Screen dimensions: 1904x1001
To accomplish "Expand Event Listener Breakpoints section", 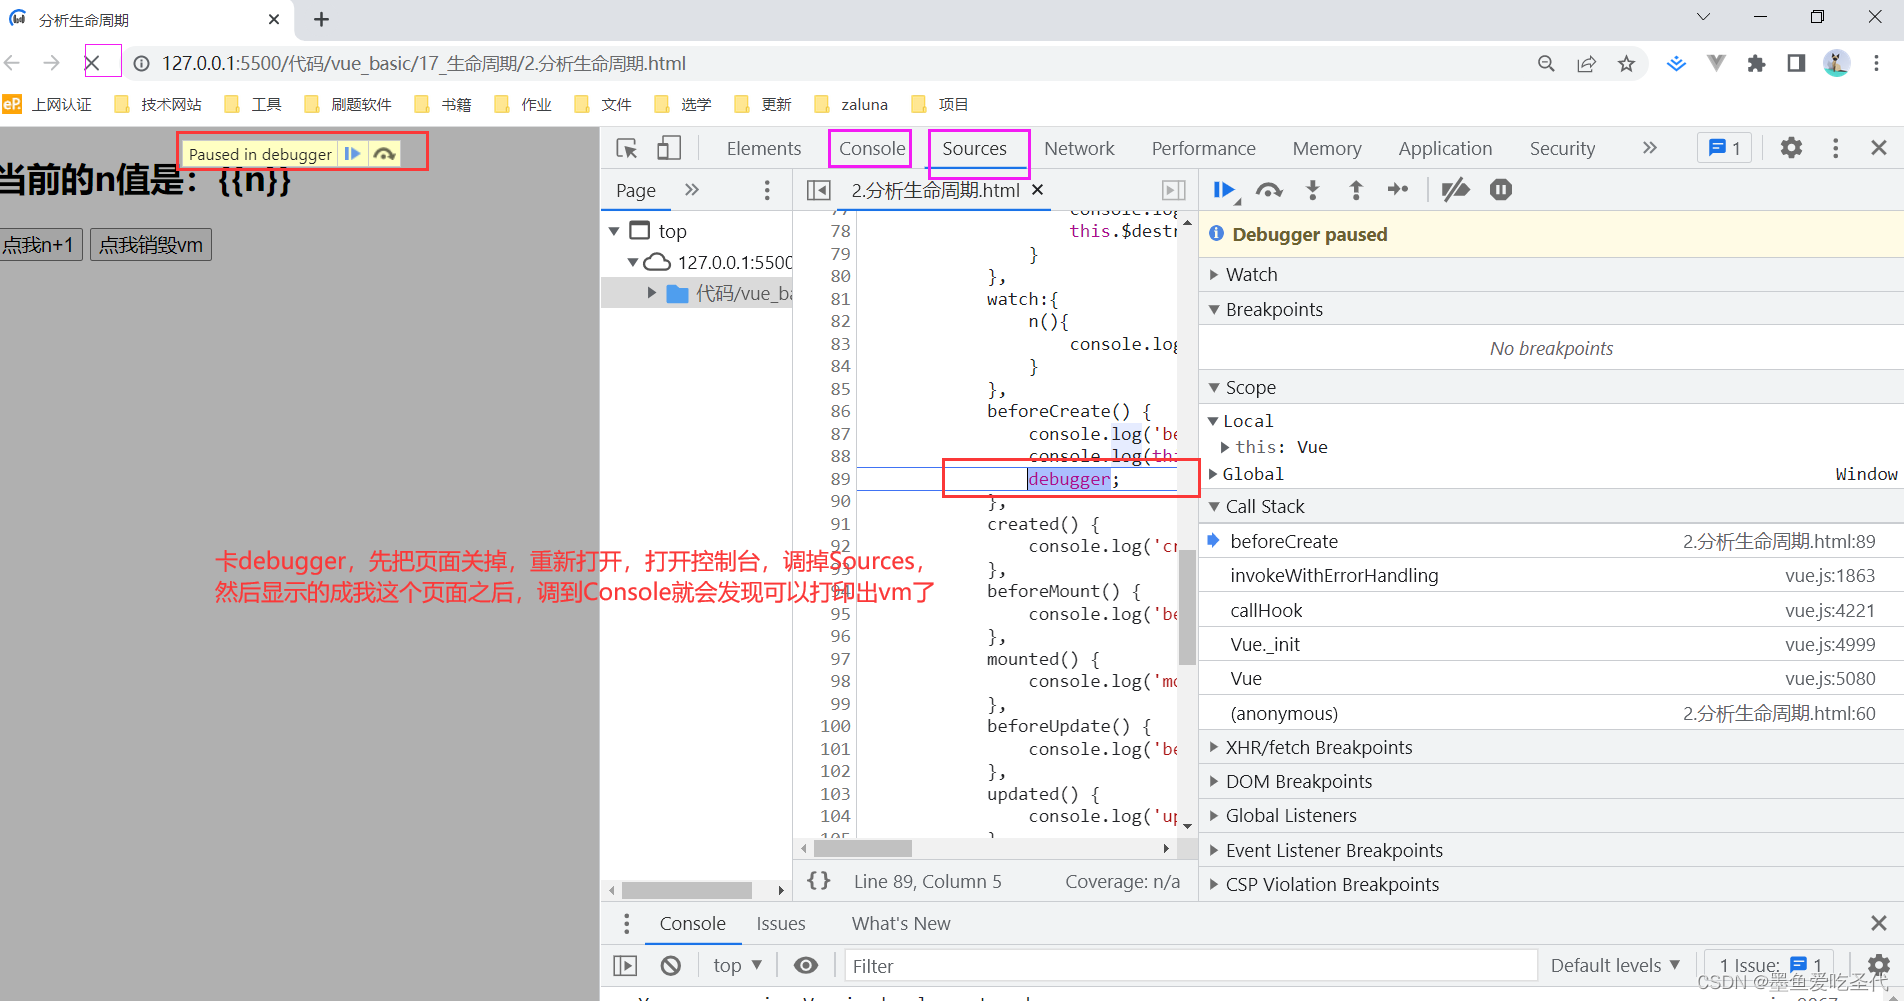I will [1551, 850].
